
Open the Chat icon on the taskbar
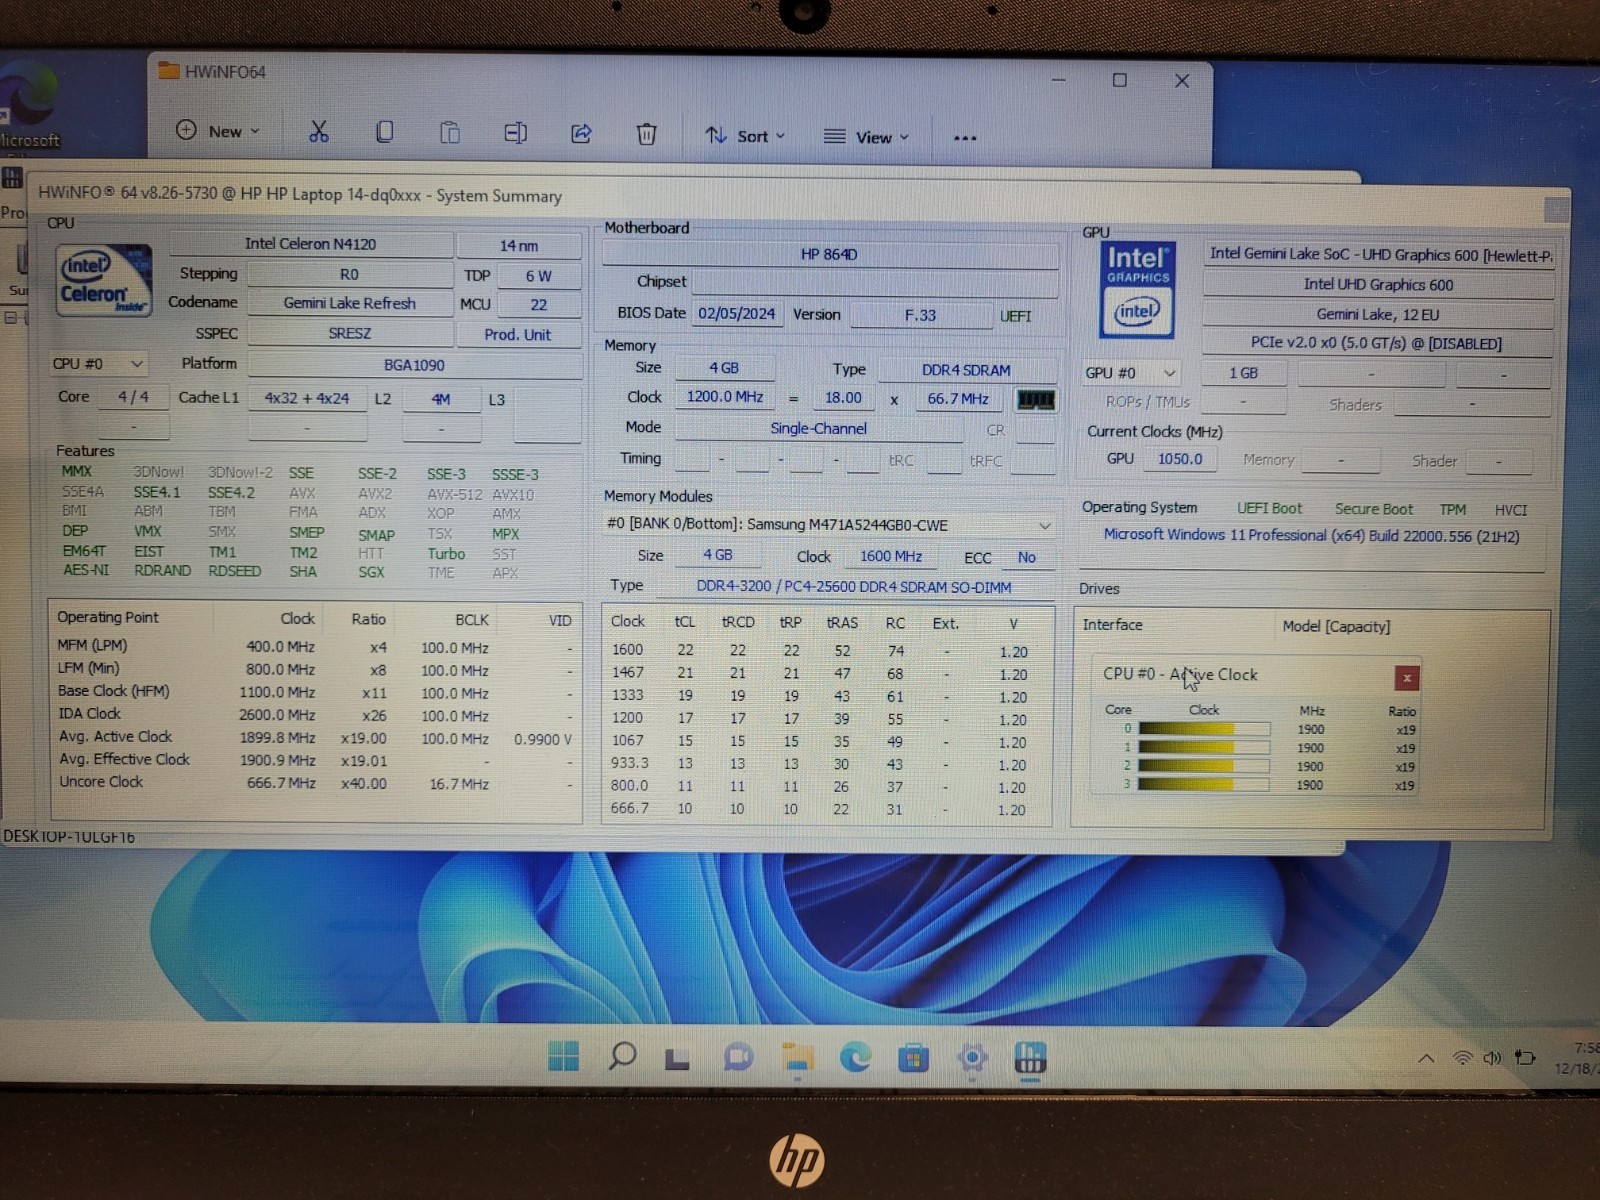click(x=738, y=1057)
